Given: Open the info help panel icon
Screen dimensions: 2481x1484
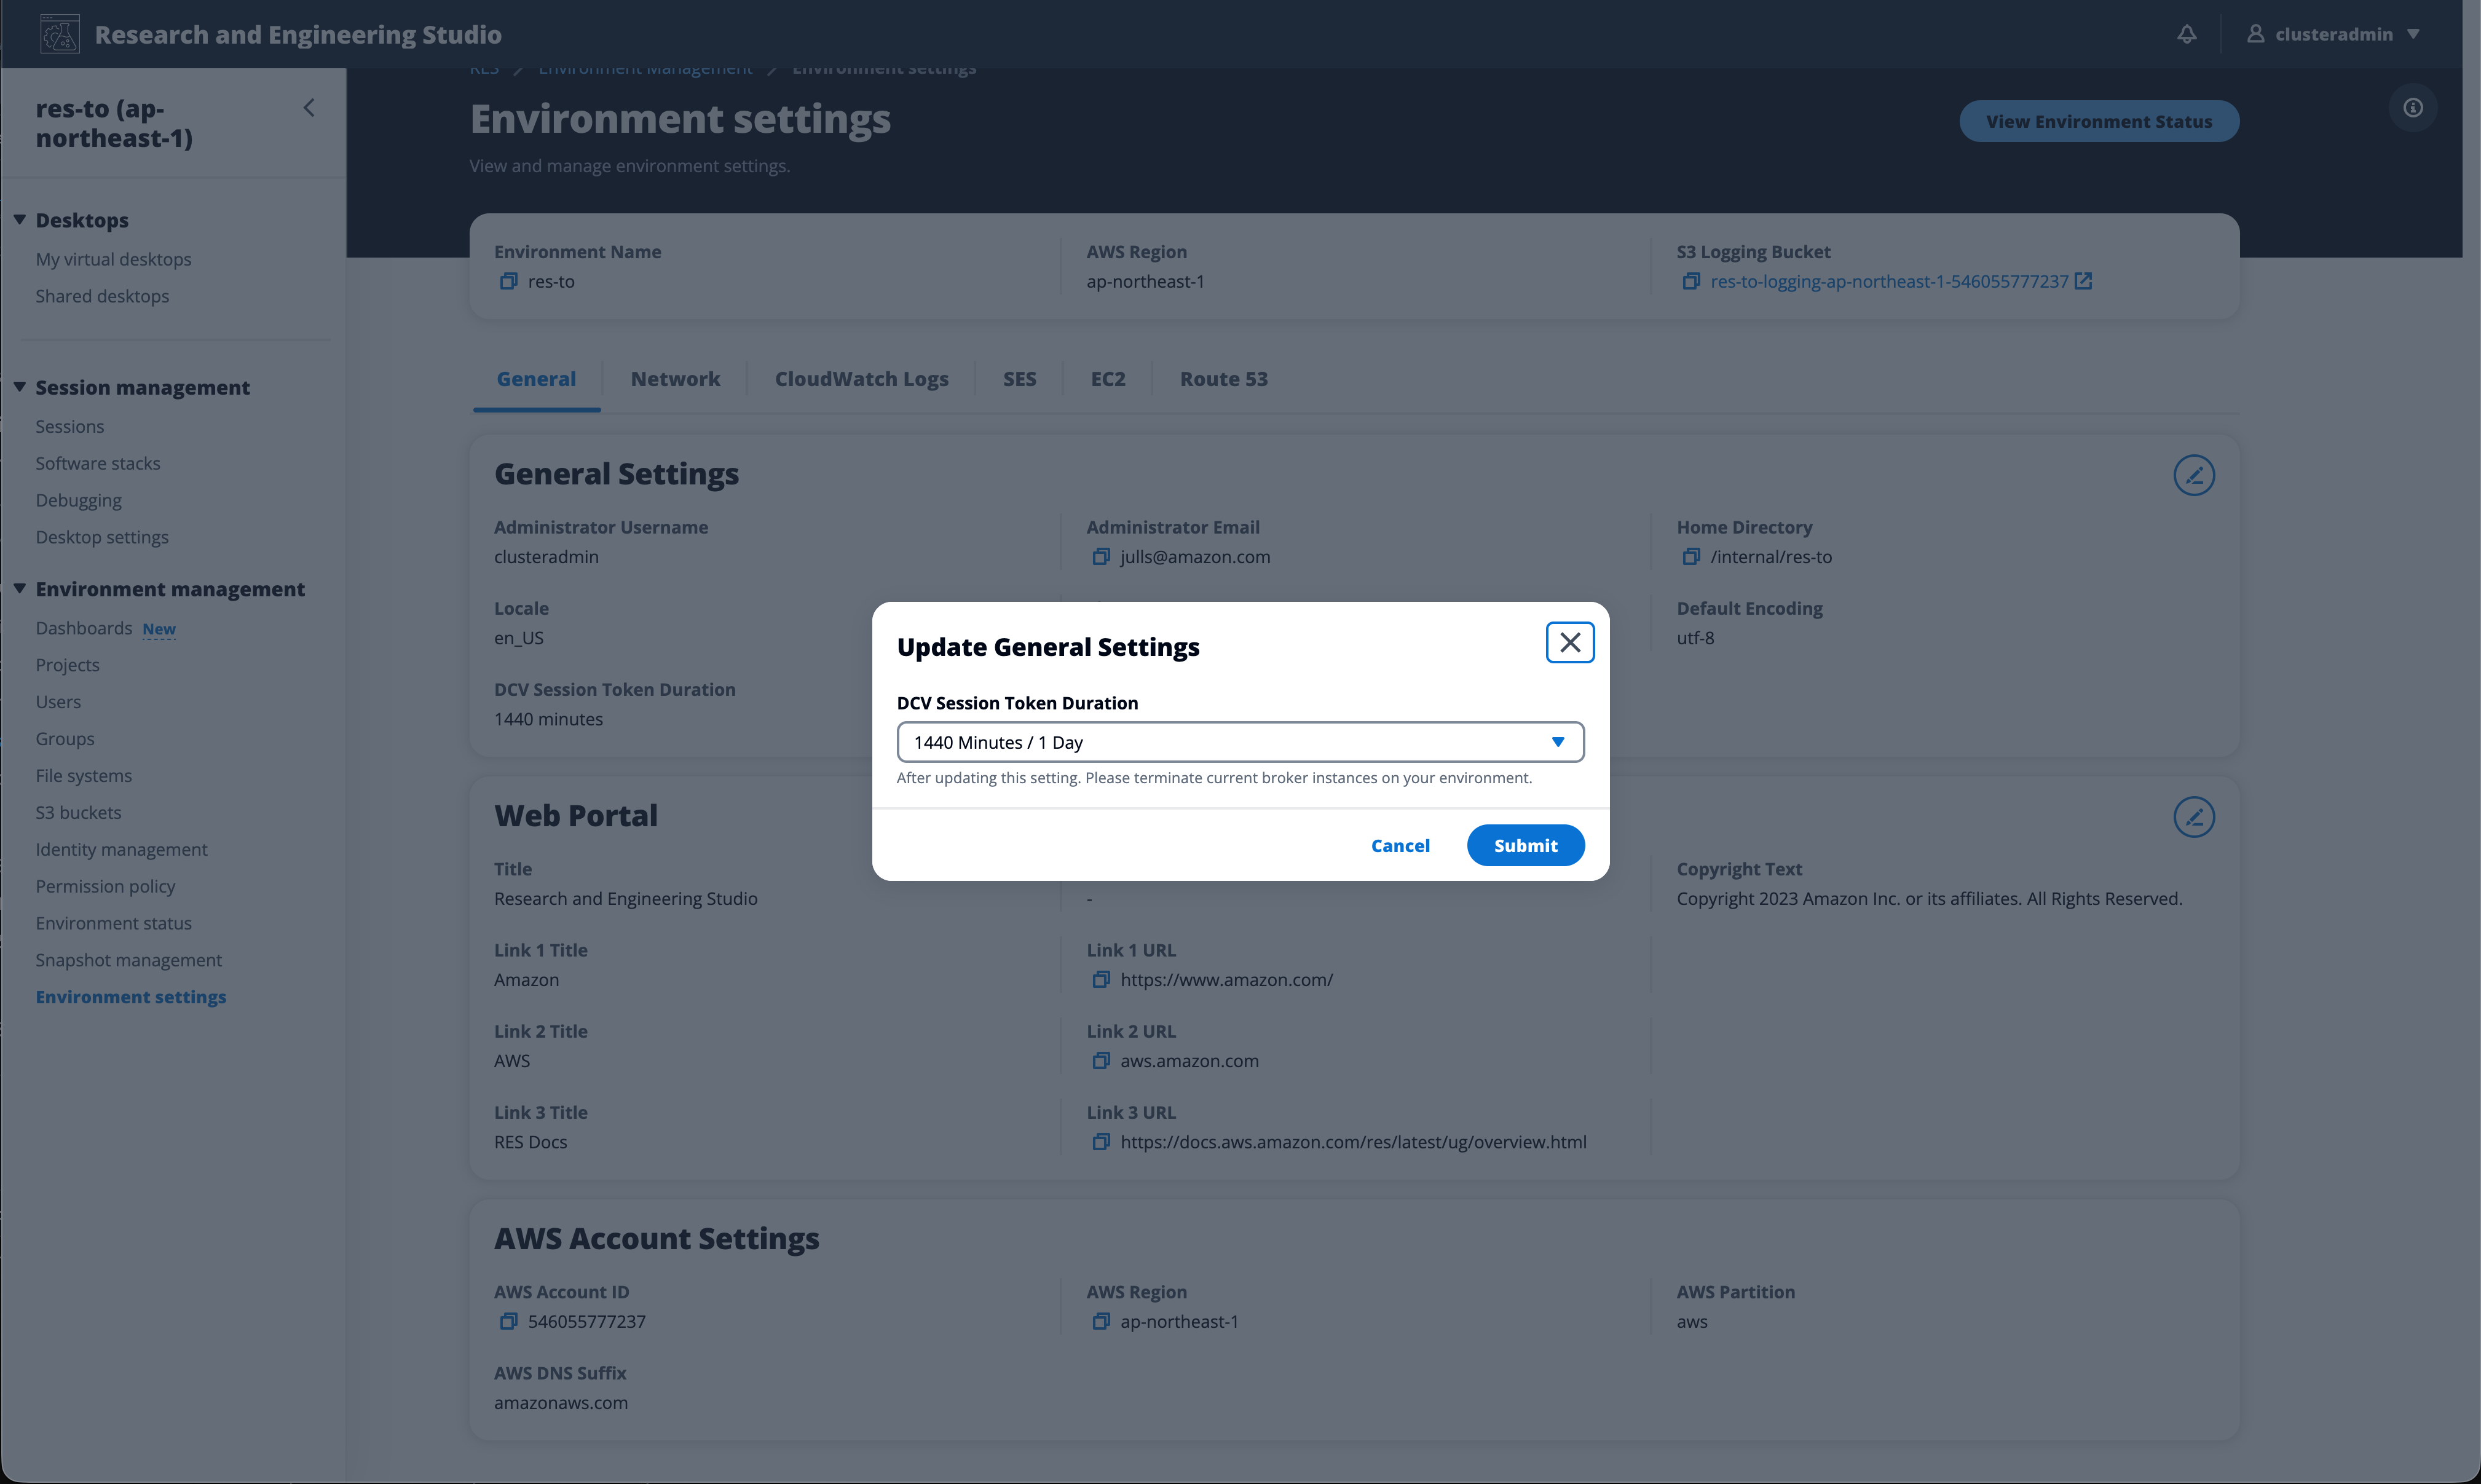Looking at the screenshot, I should [x=2412, y=108].
